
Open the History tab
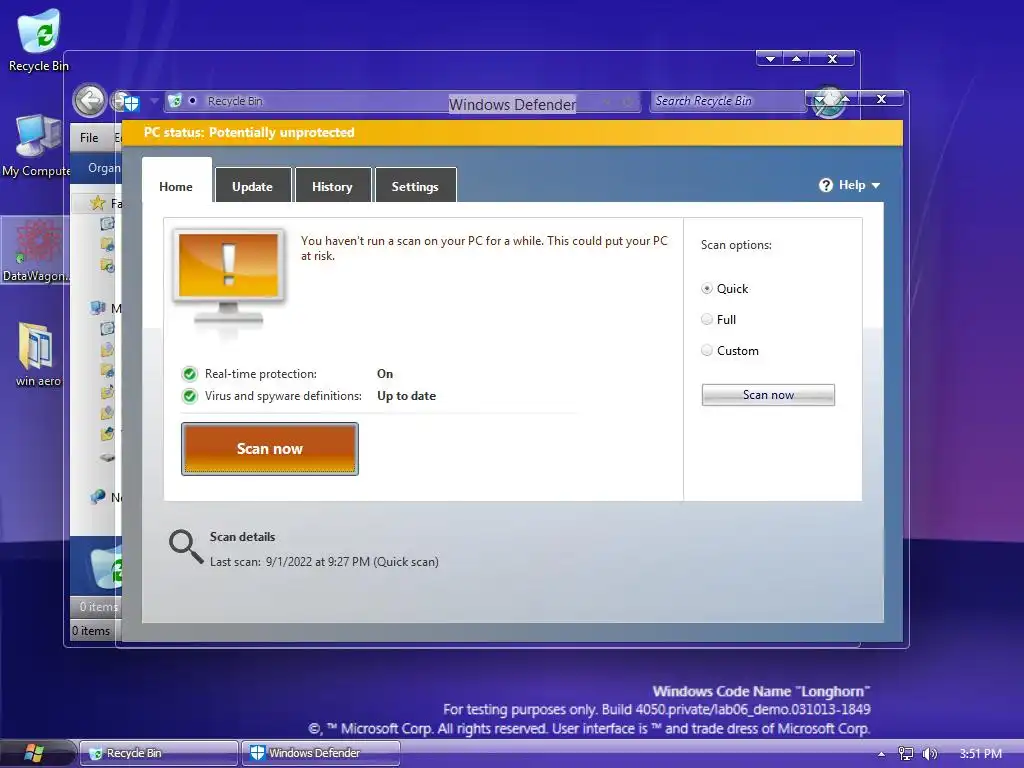click(332, 186)
